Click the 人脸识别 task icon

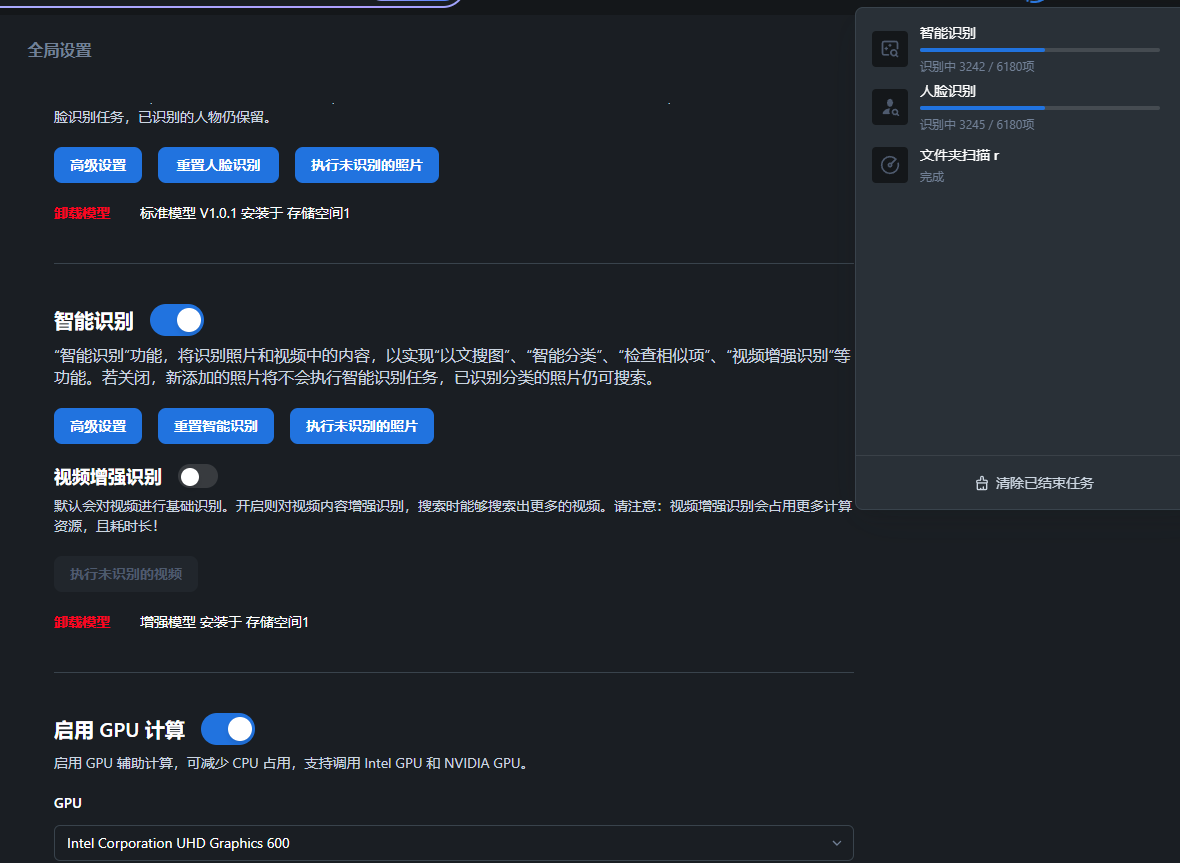click(890, 107)
